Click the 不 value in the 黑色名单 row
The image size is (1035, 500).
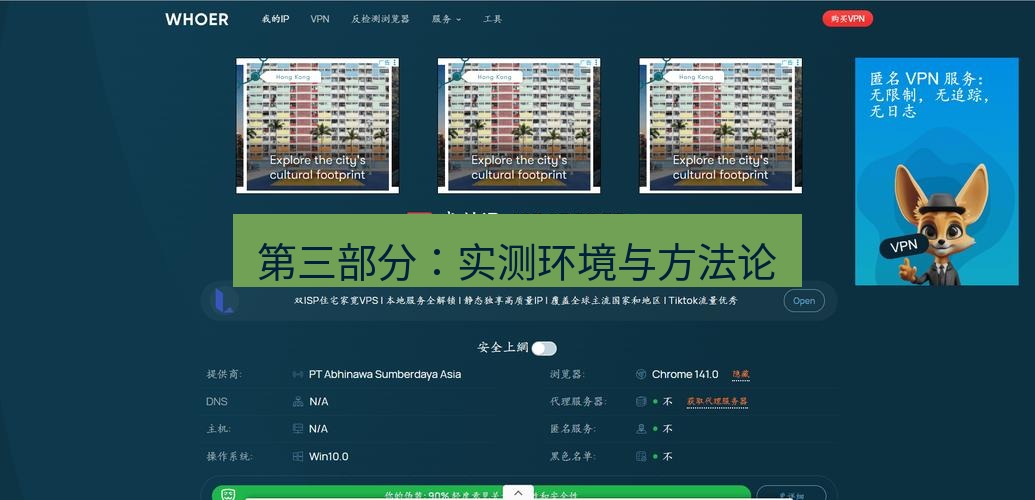(667, 456)
